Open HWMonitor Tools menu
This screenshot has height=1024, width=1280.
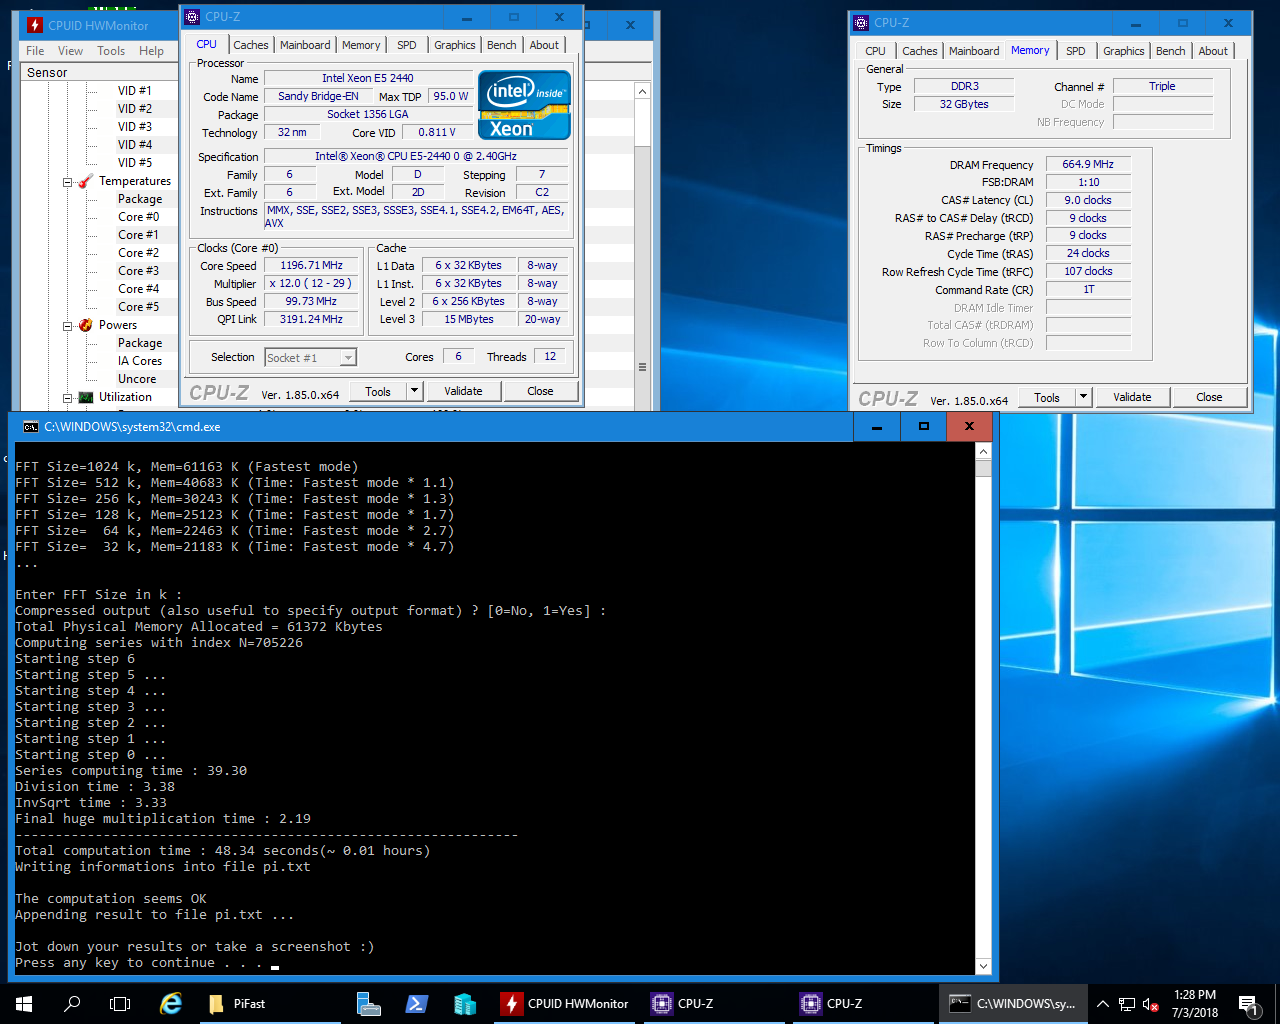[111, 51]
